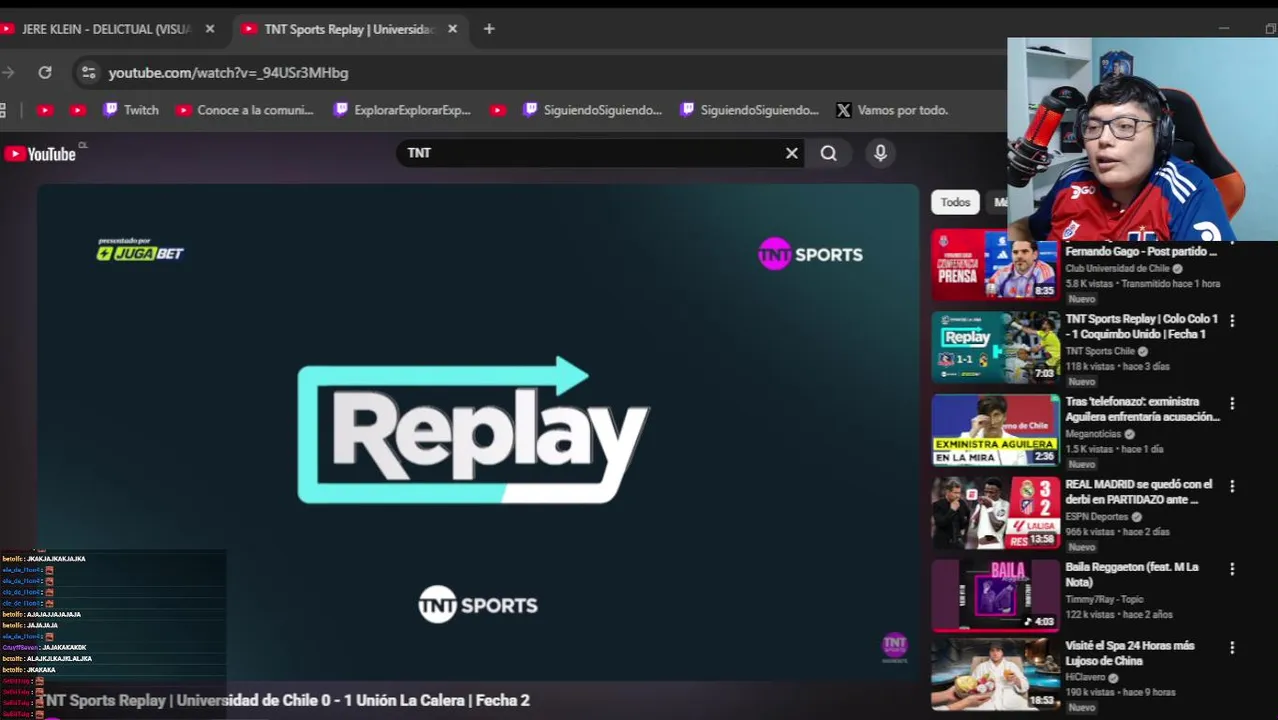This screenshot has height=720, width=1278.
Task: Visit HiClavero channel name
Action: point(1085,677)
